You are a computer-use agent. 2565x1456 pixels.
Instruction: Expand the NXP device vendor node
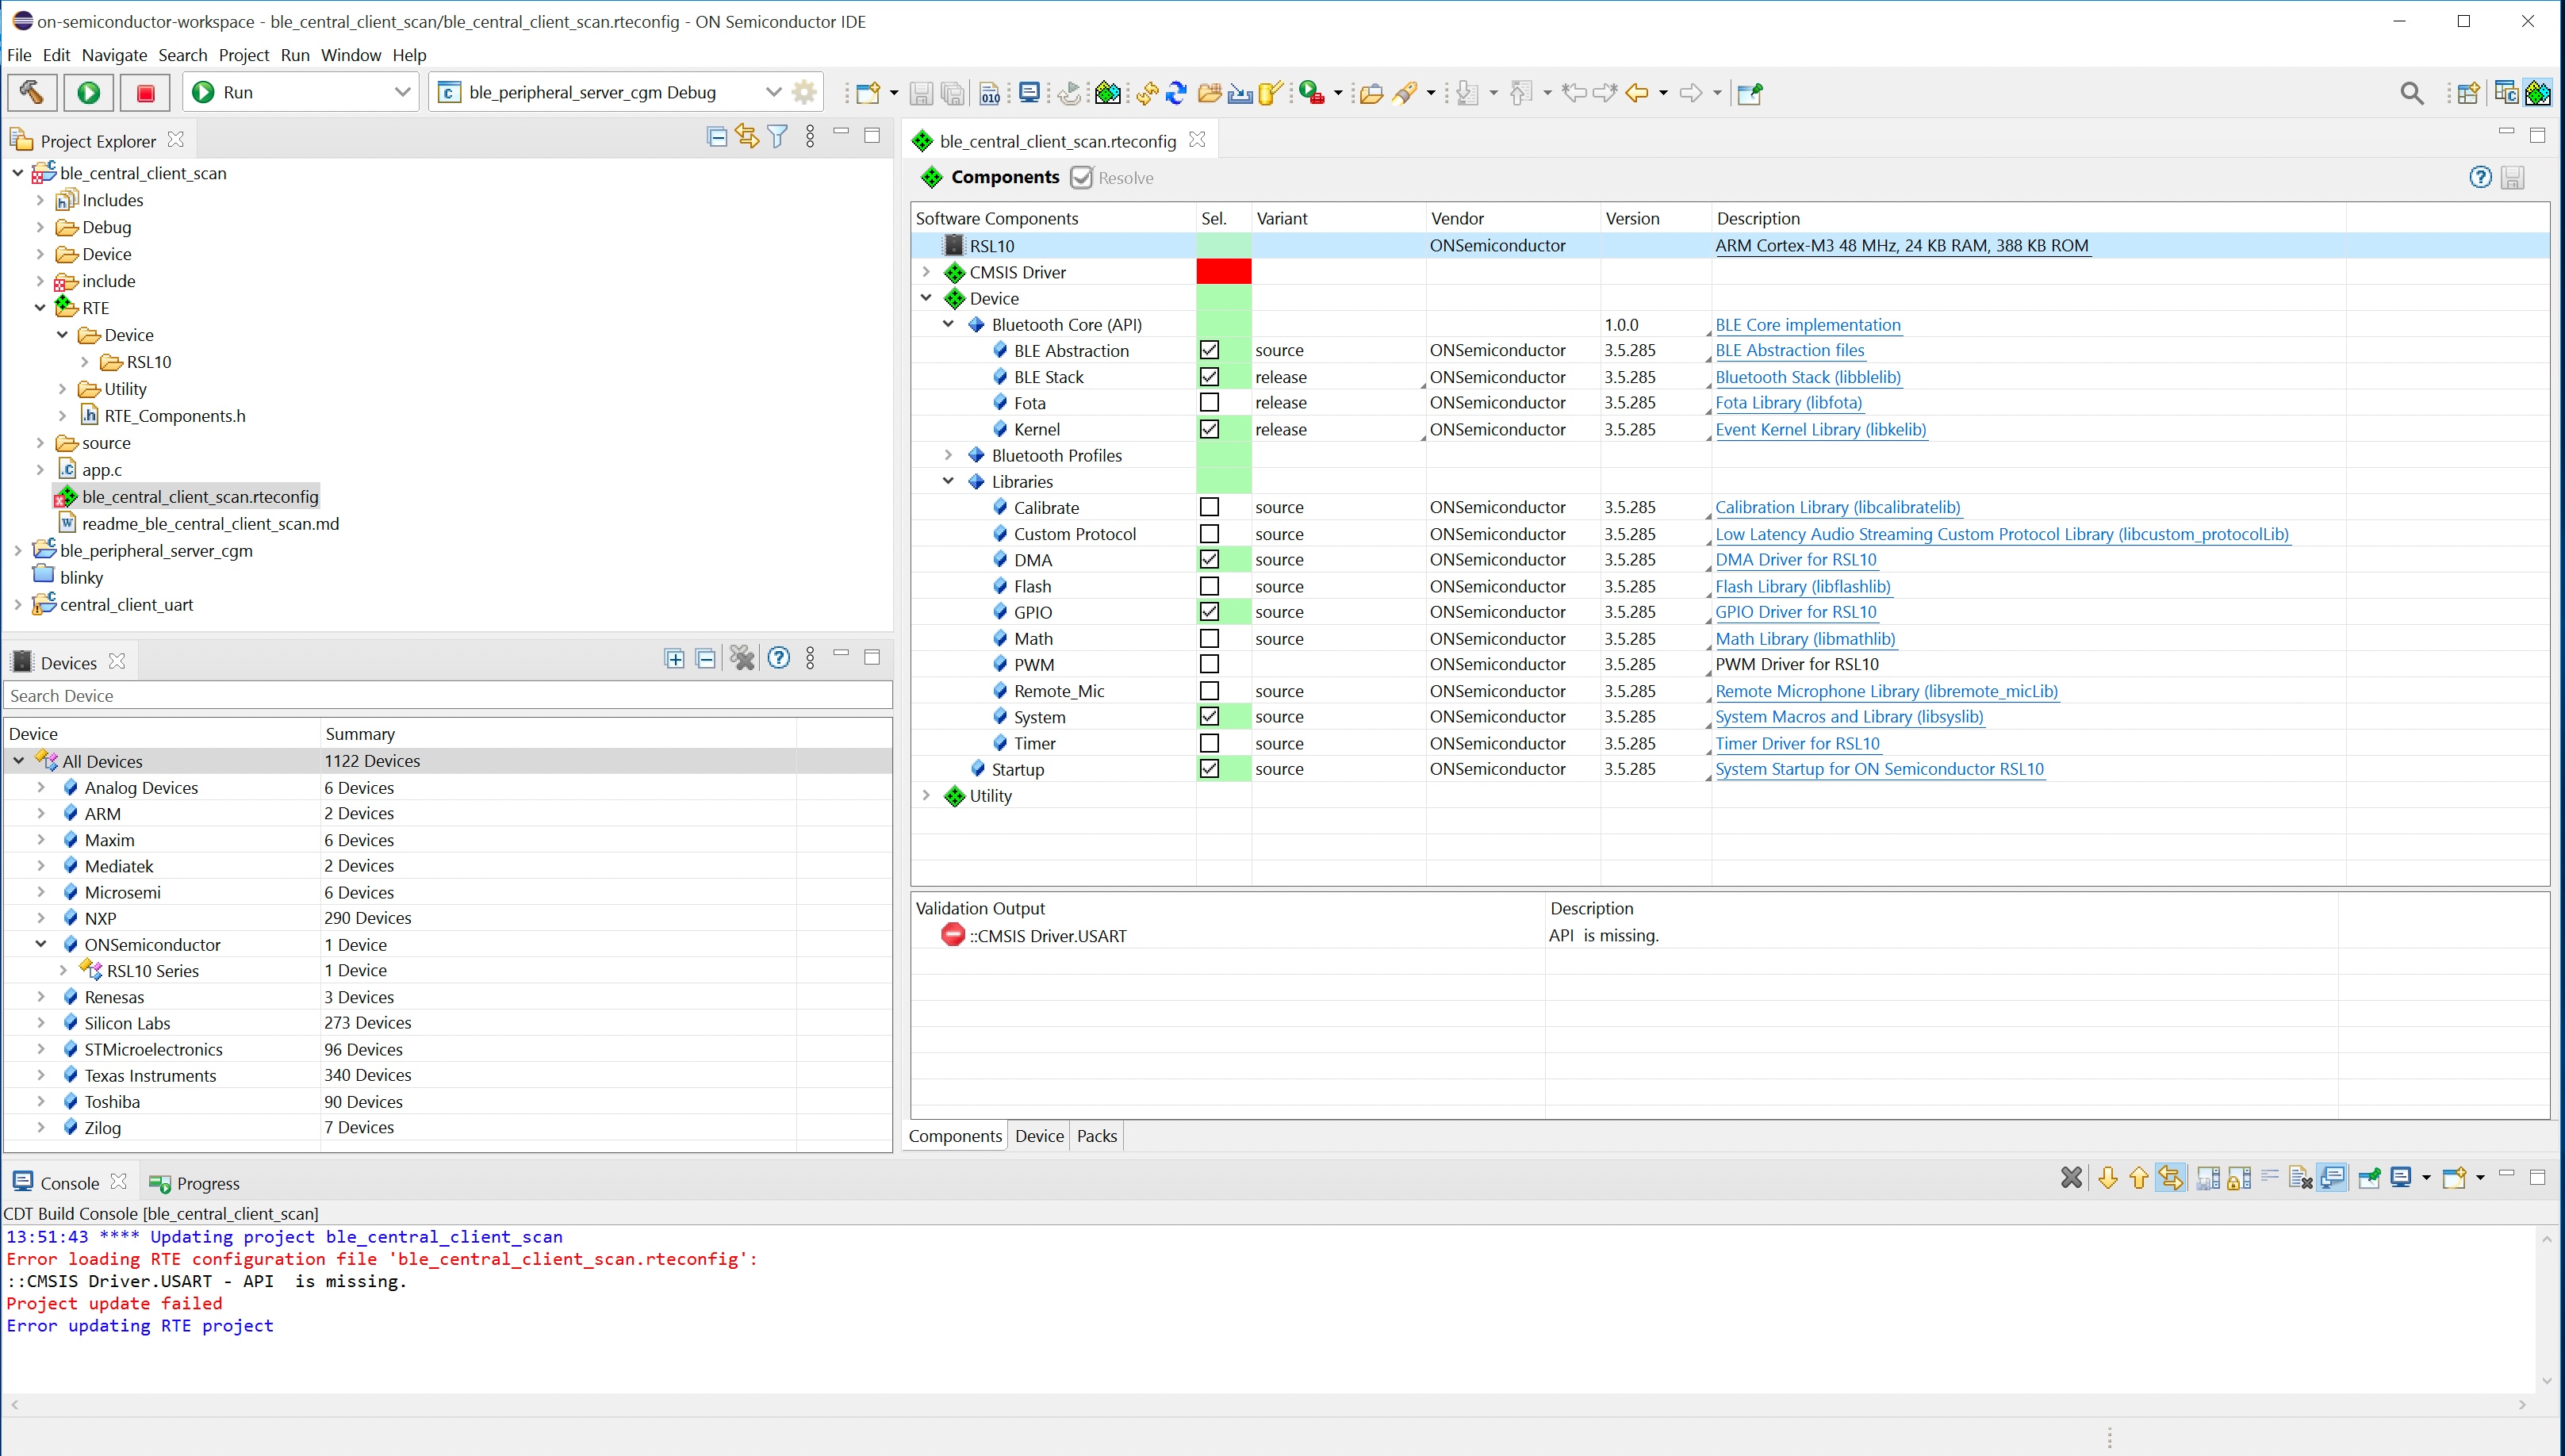tap(41, 918)
